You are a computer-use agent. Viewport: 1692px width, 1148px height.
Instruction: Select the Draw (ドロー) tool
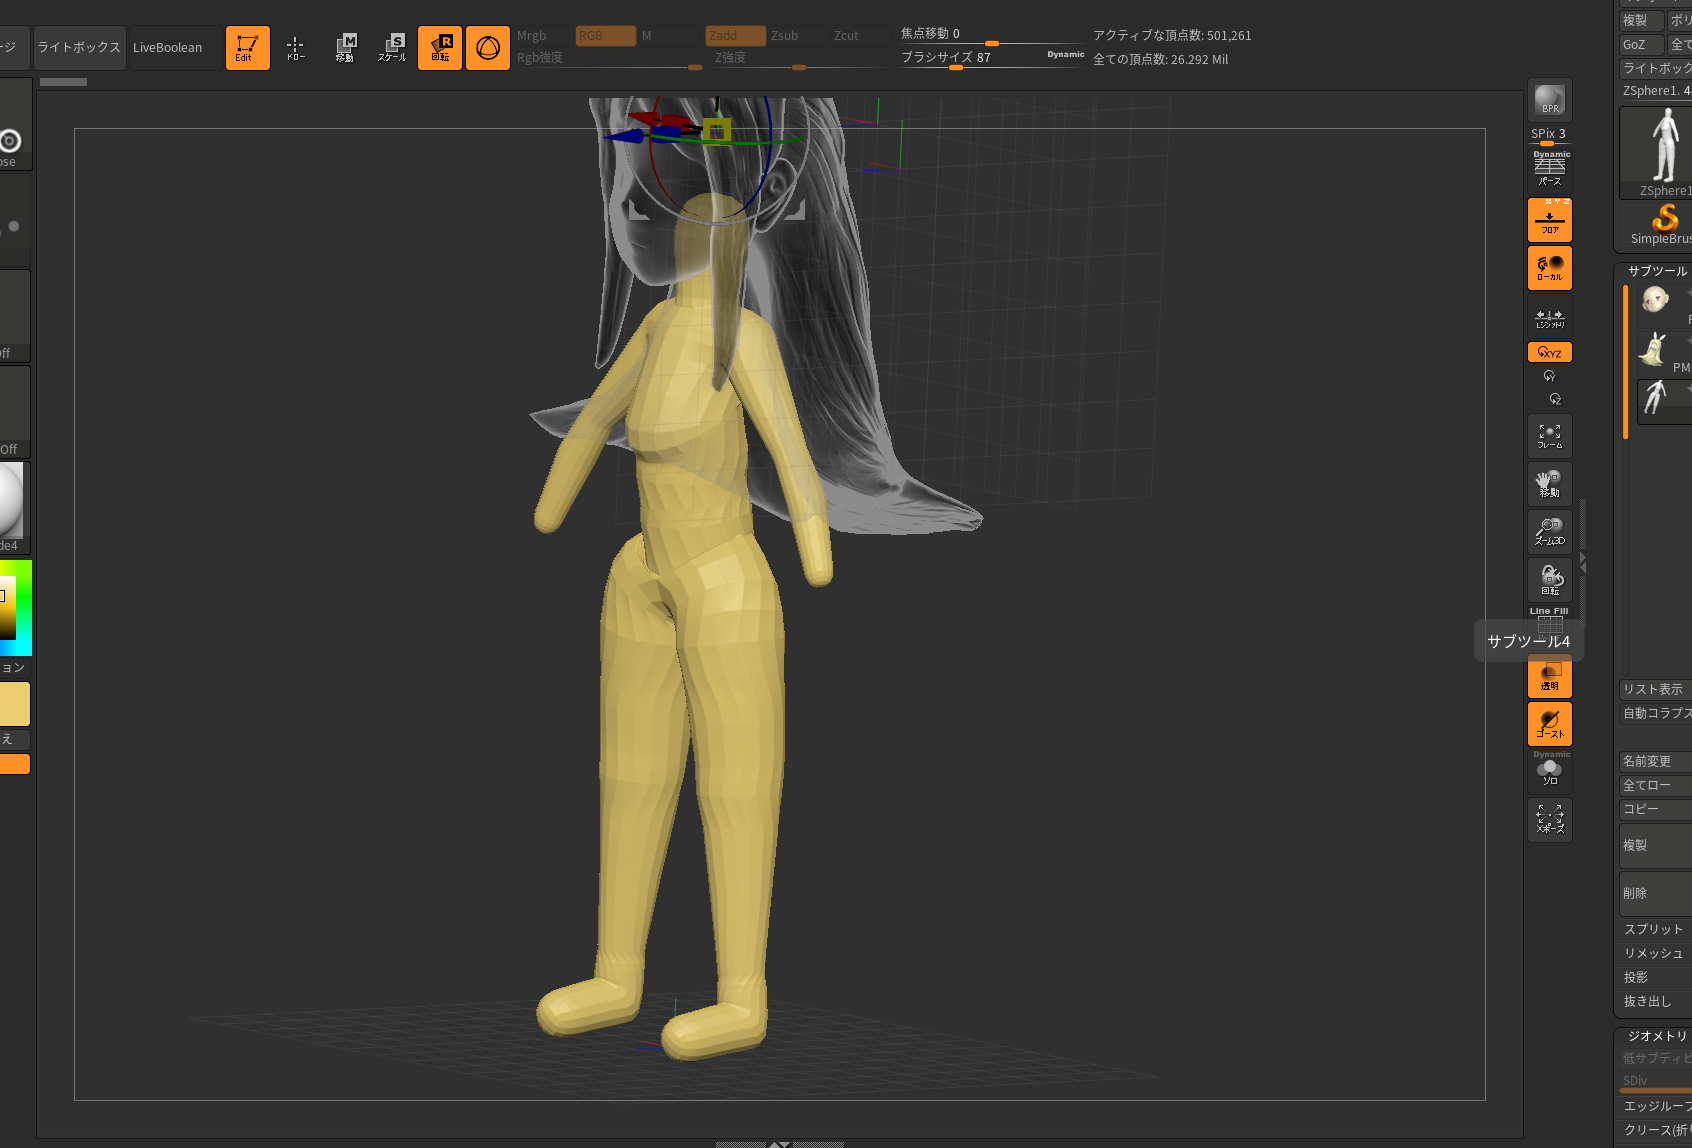pyautogui.click(x=295, y=48)
